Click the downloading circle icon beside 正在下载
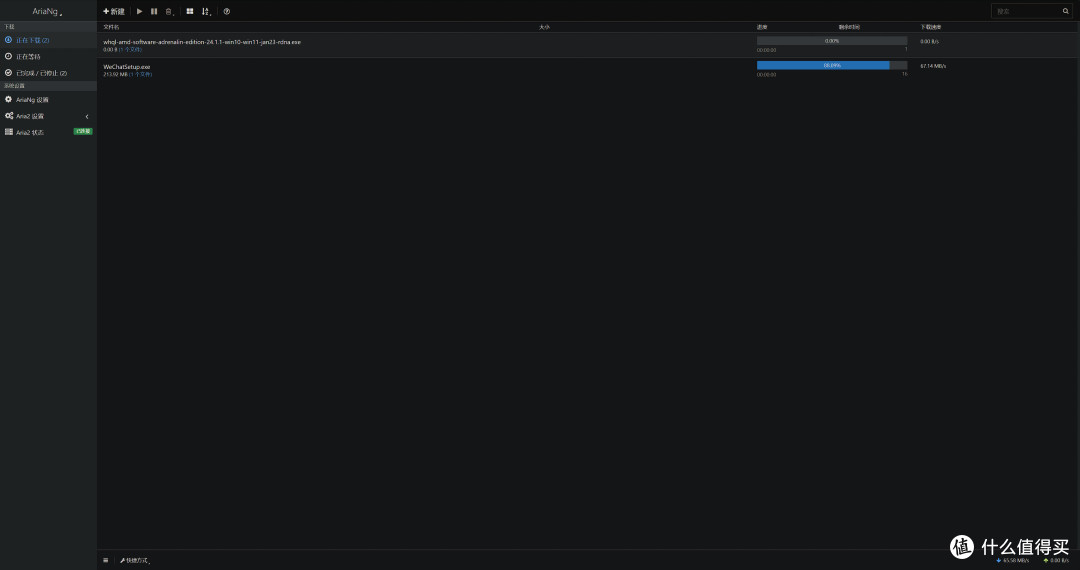This screenshot has height=570, width=1080. point(8,40)
